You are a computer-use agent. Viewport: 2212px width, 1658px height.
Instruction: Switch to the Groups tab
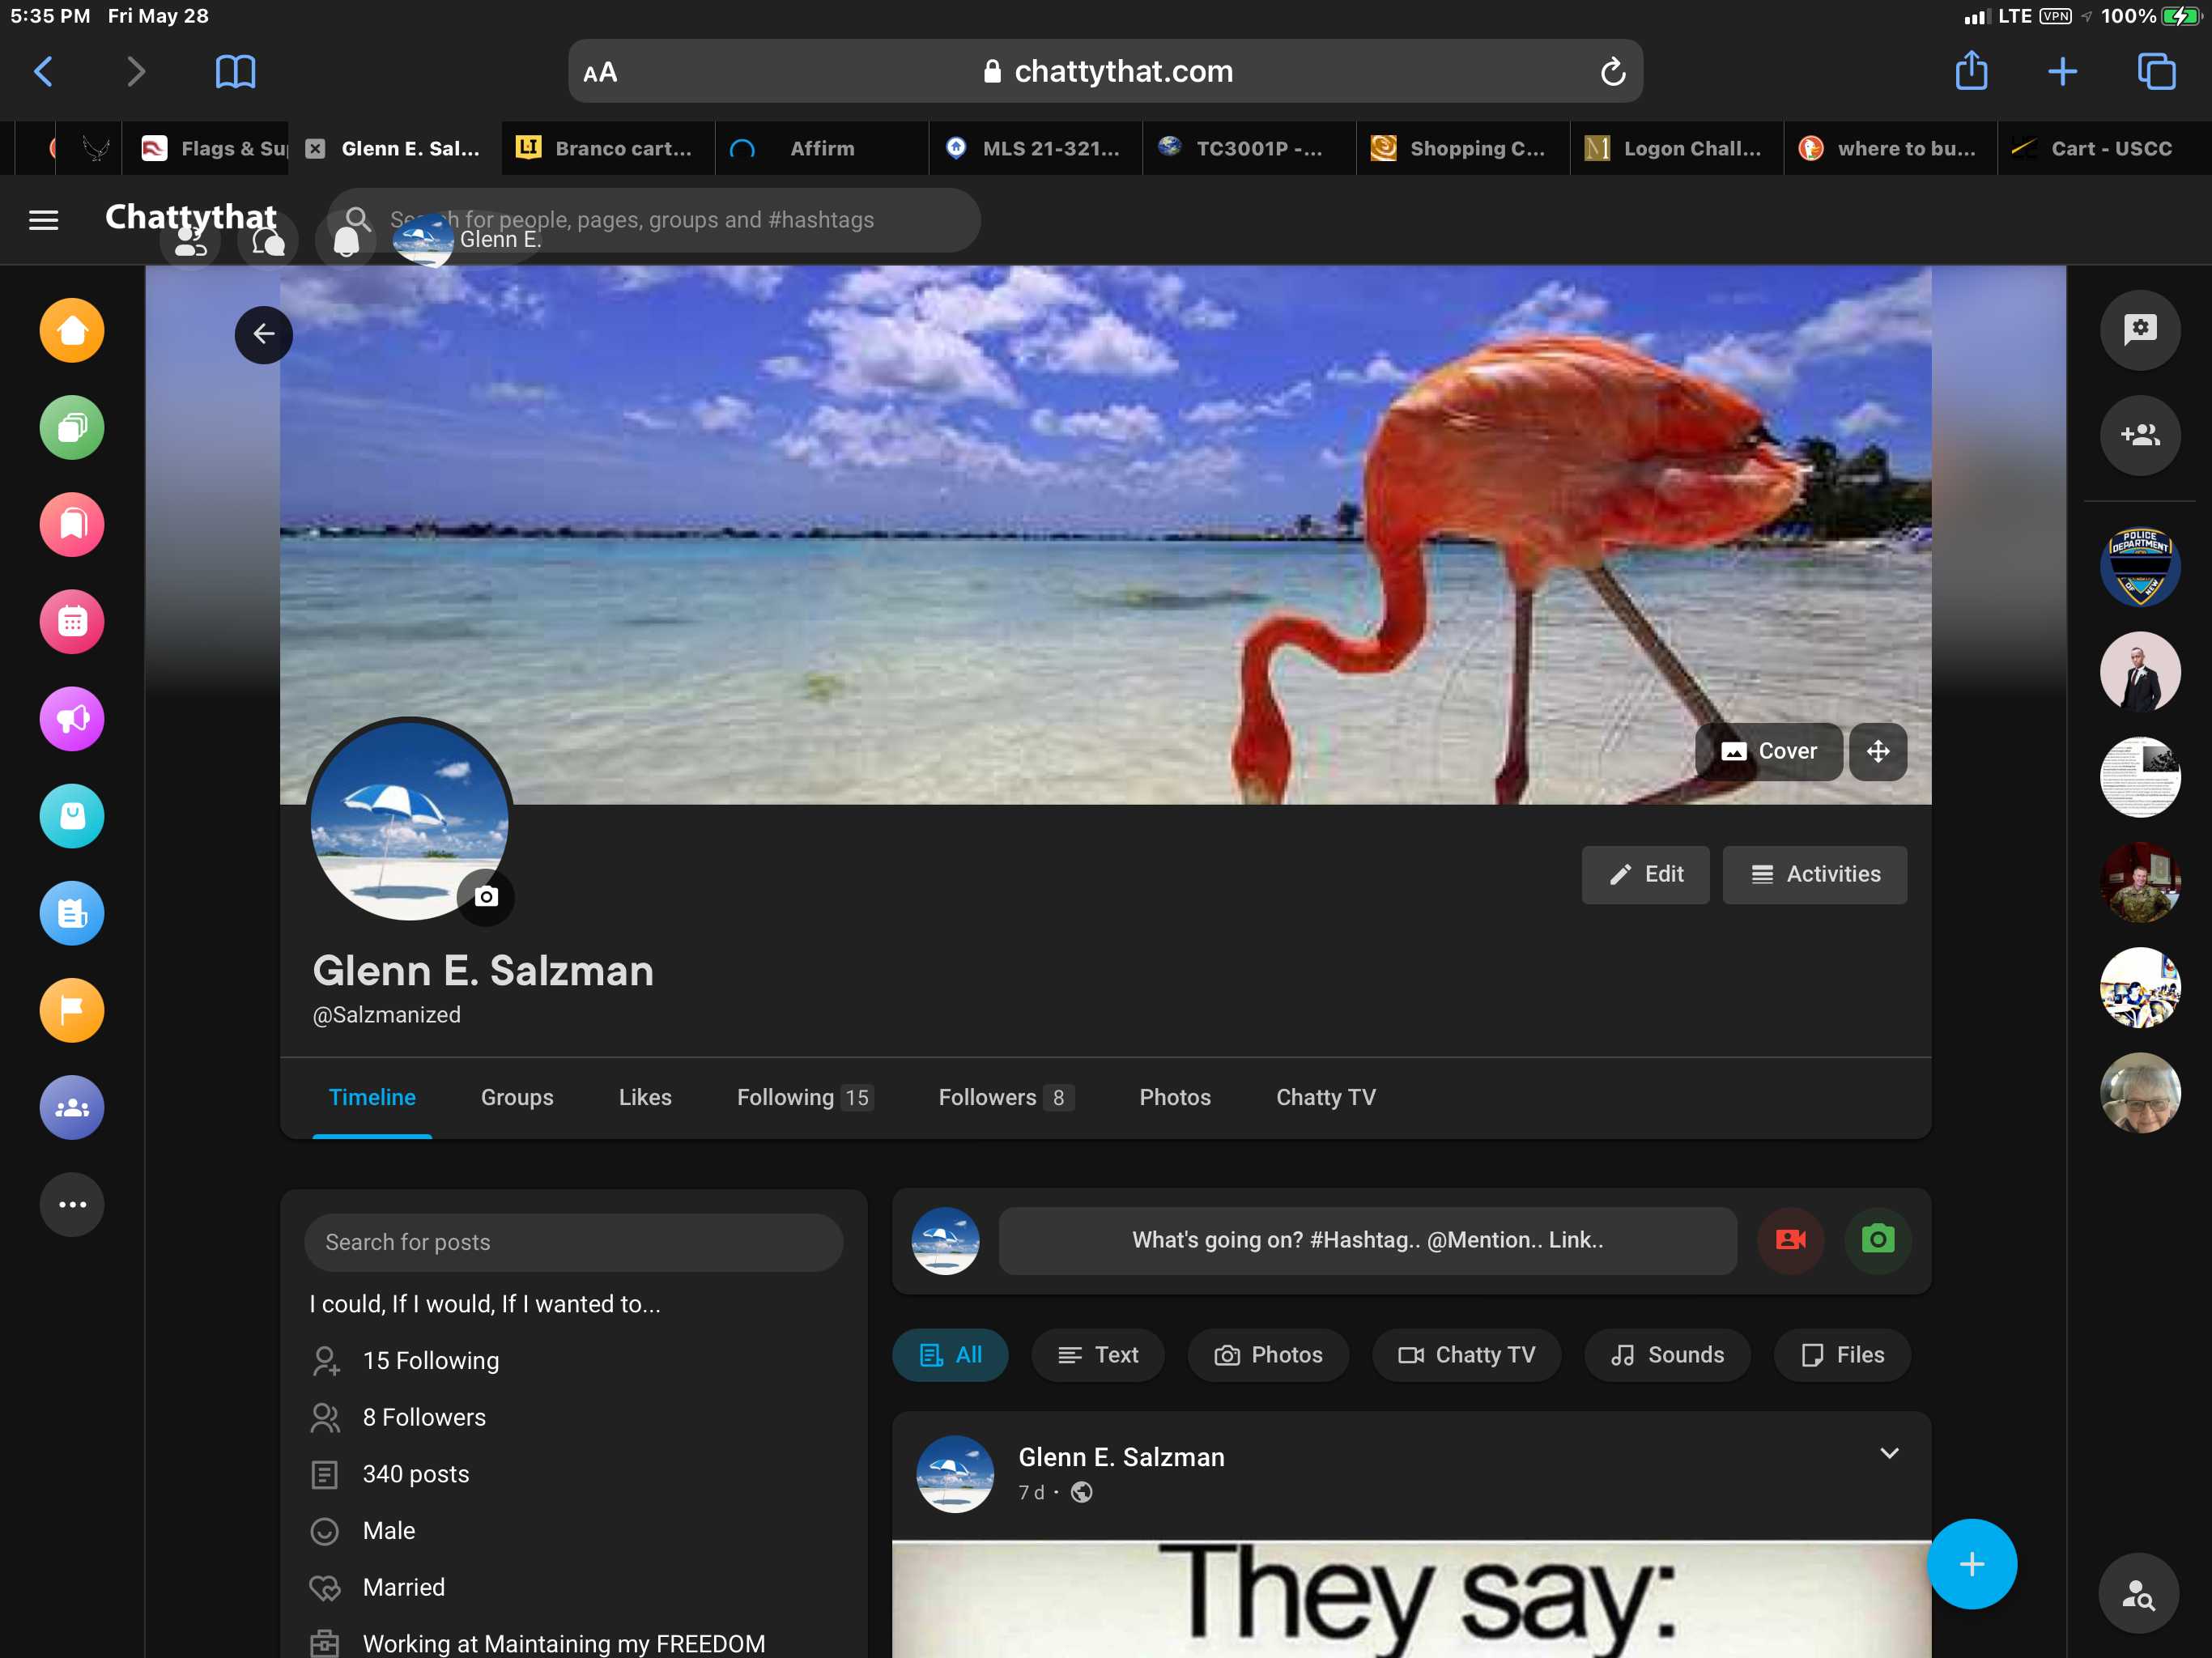click(x=517, y=1096)
